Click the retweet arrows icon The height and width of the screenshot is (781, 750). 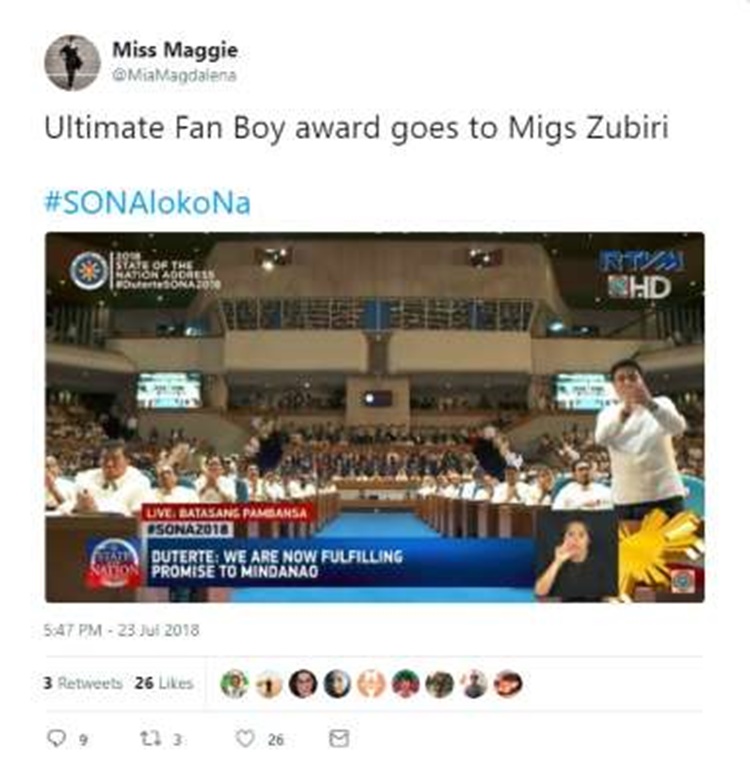coord(151,738)
